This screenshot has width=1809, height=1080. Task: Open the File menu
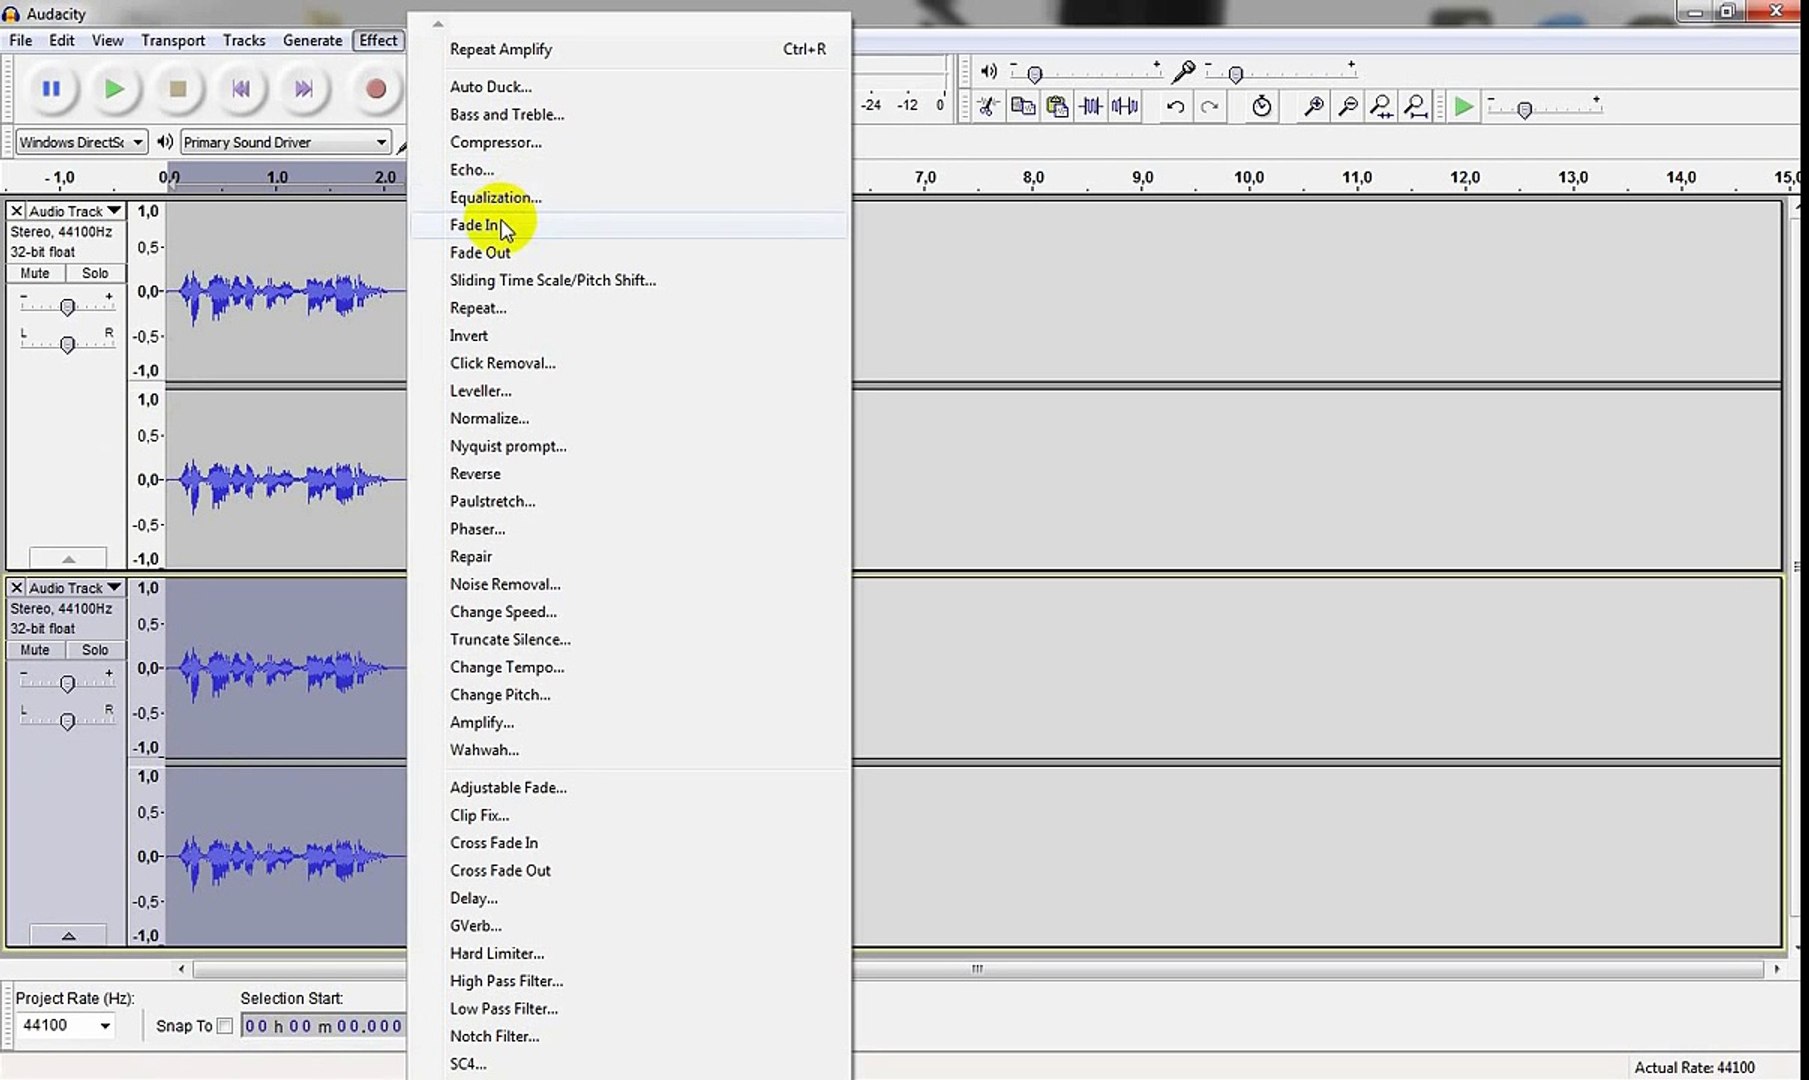(x=20, y=40)
